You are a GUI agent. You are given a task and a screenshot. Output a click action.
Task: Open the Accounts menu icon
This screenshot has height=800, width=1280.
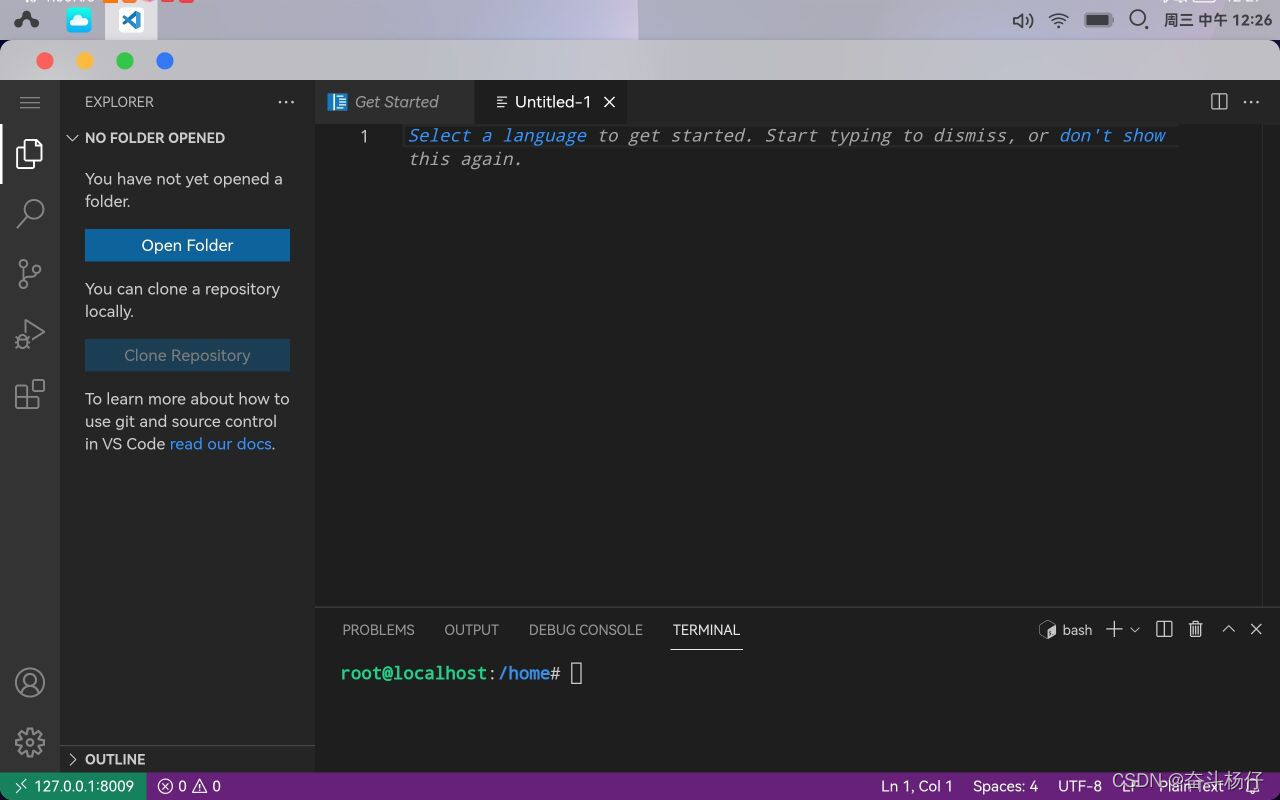[x=30, y=683]
